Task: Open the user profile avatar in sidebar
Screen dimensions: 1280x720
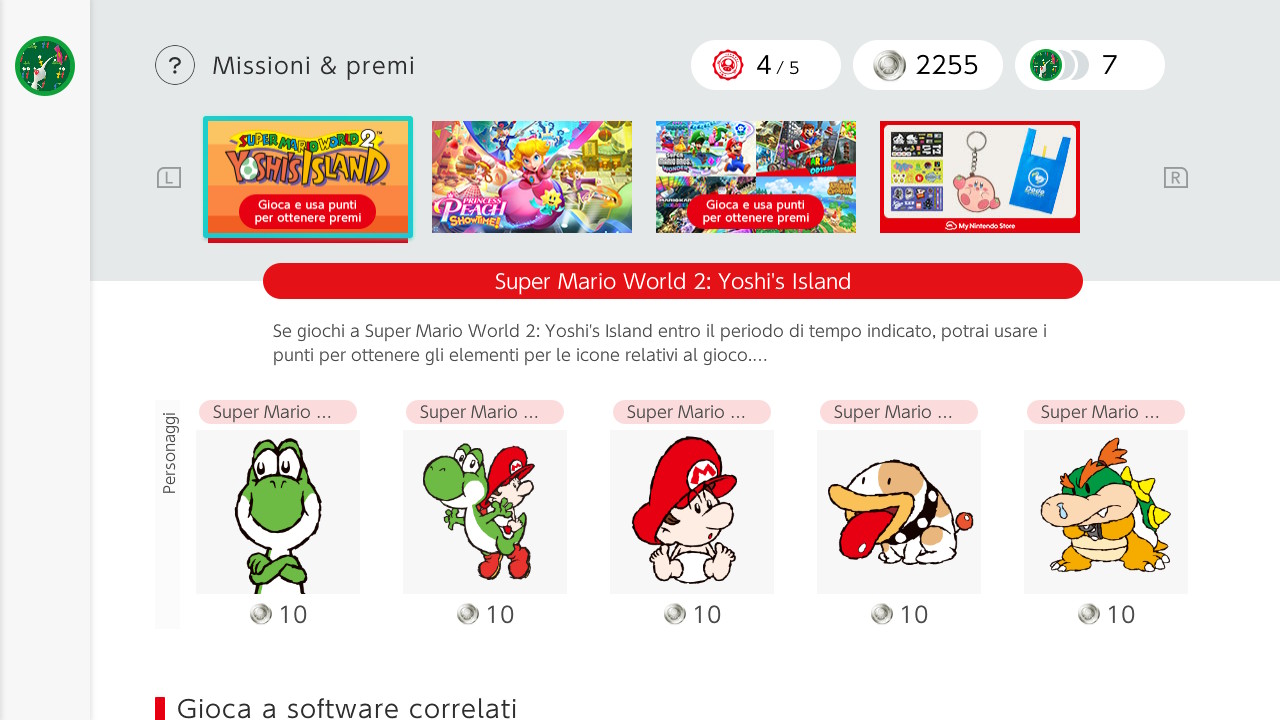Action: [45, 66]
